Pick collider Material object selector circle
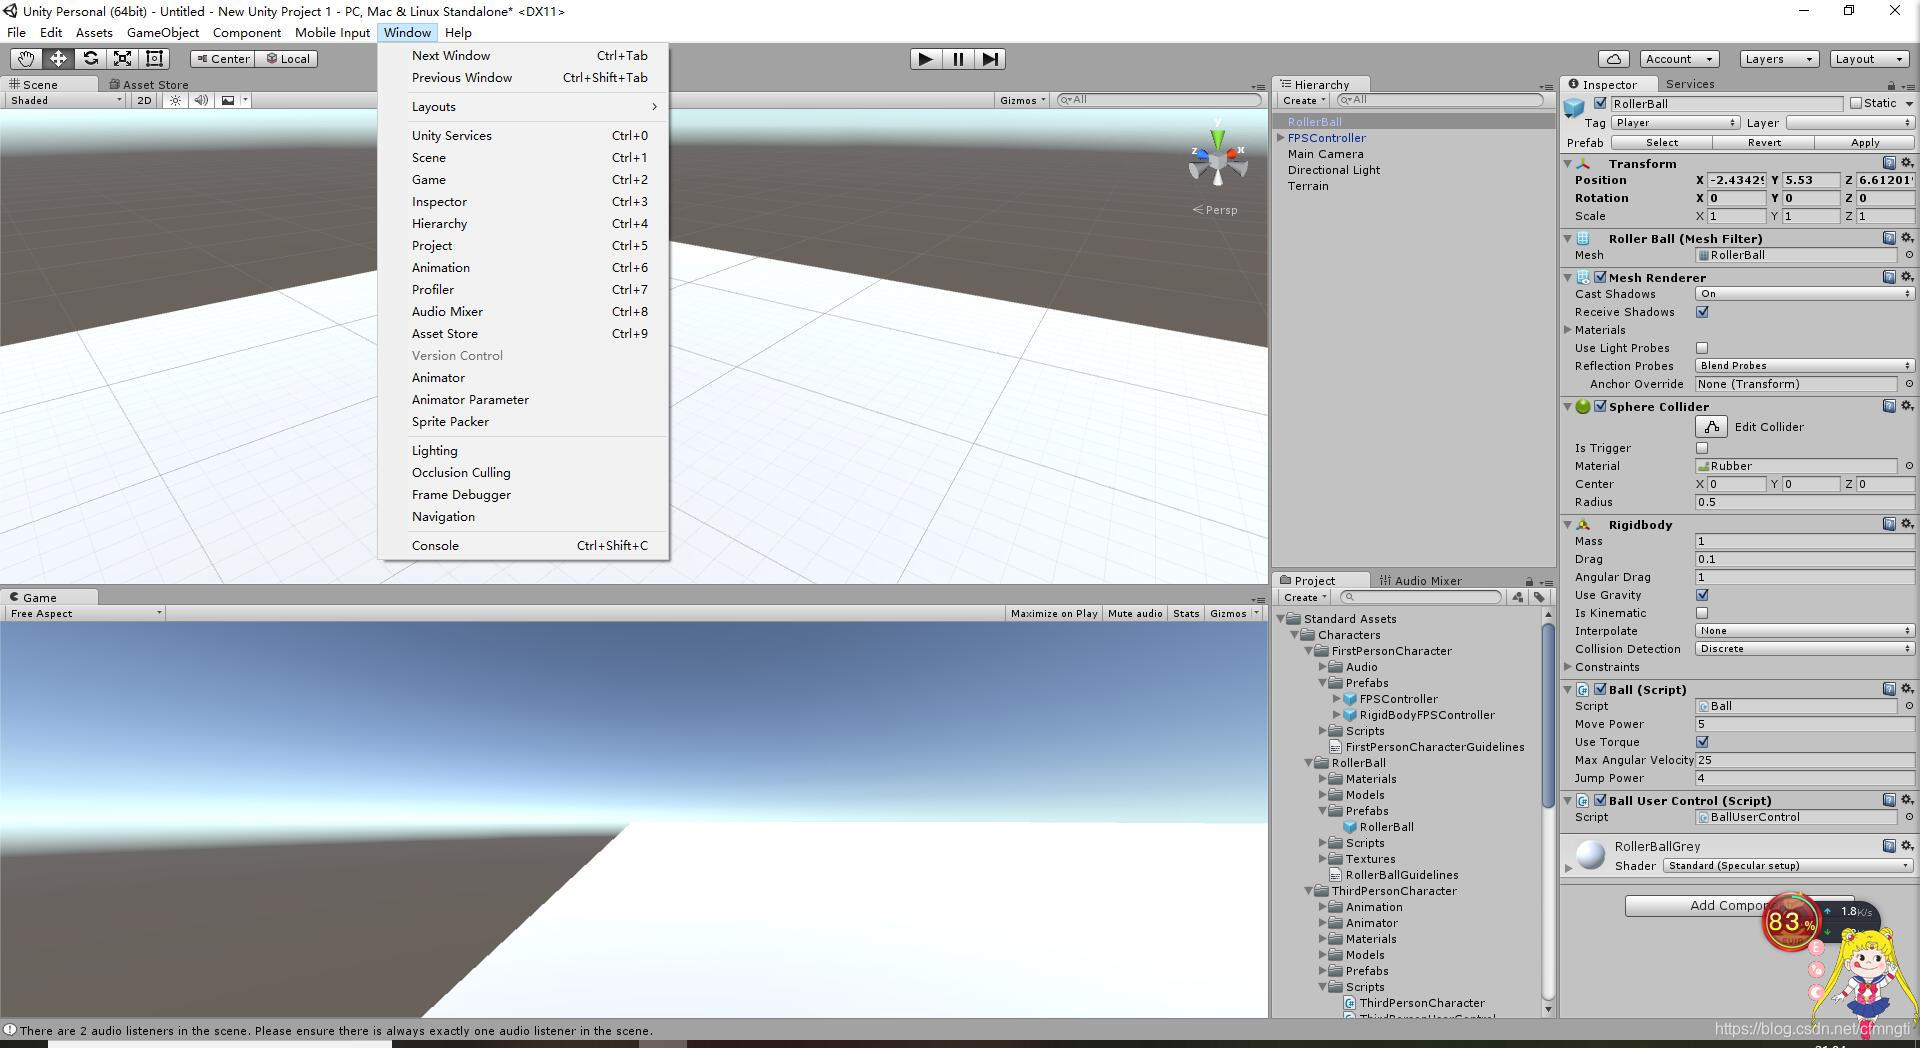 tap(1909, 466)
